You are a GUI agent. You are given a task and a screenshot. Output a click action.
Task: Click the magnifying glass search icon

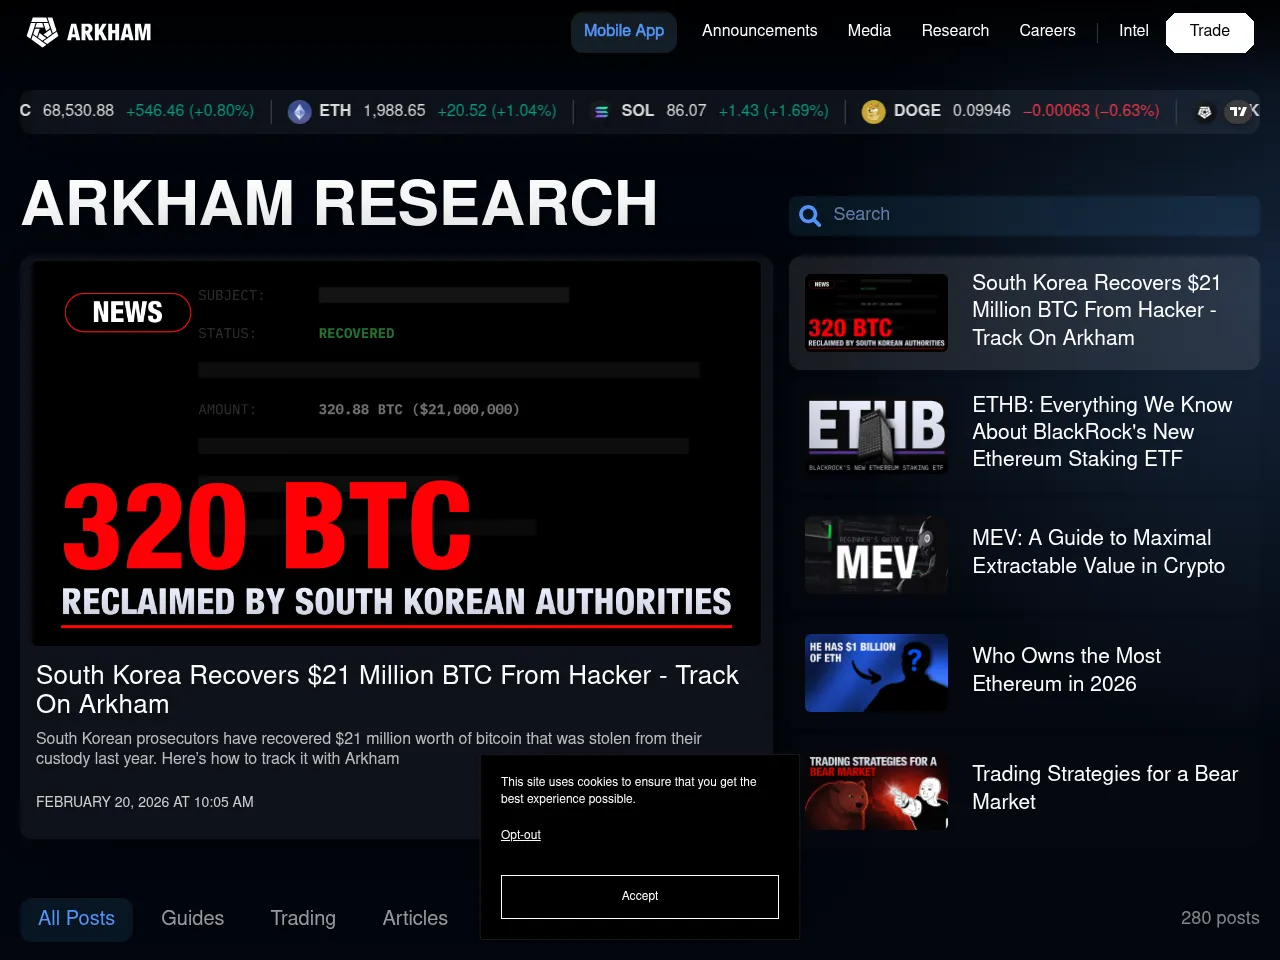click(x=810, y=215)
